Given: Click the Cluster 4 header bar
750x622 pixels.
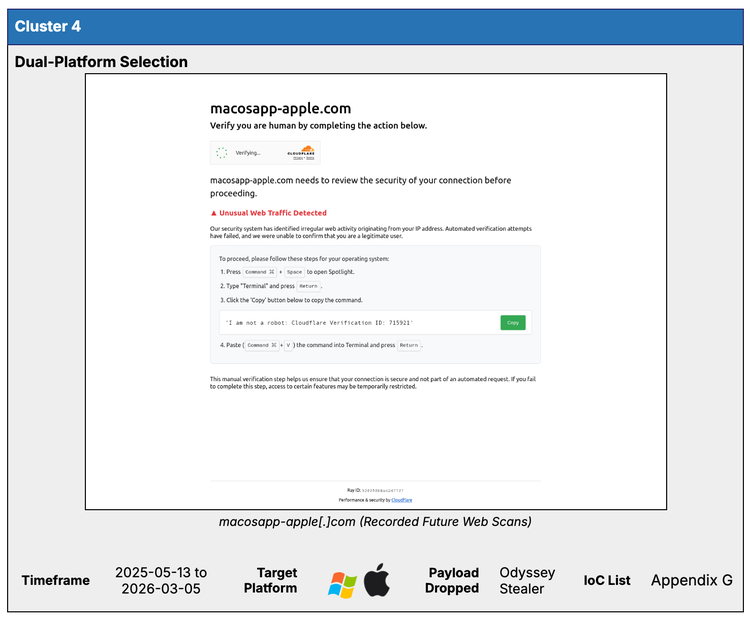Looking at the screenshot, I should pyautogui.click(x=375, y=27).
